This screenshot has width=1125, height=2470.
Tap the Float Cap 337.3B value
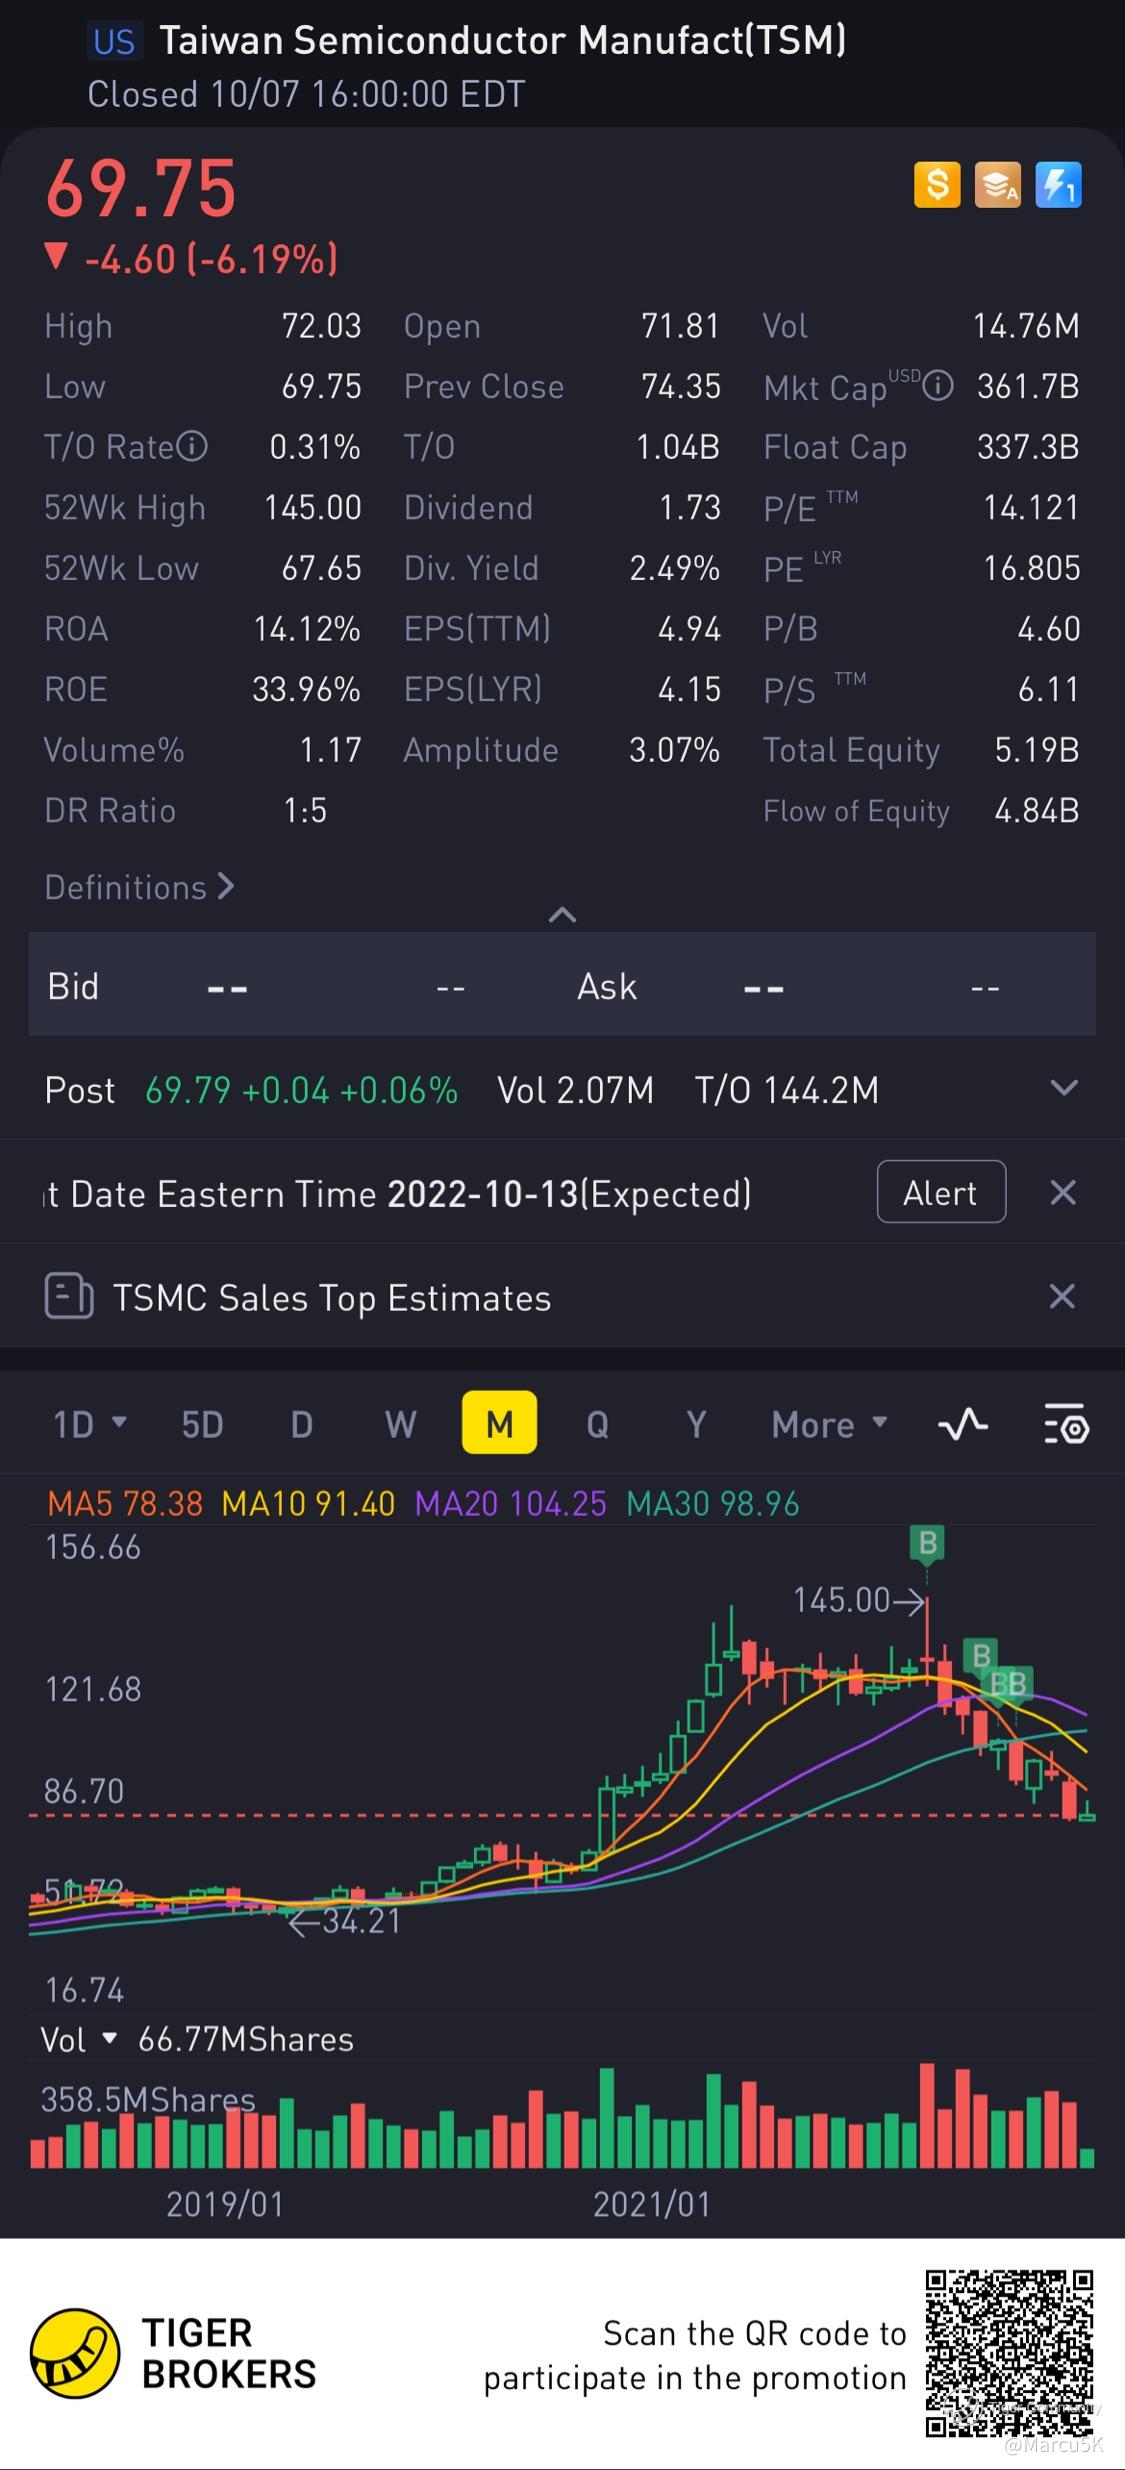[x=1028, y=446]
